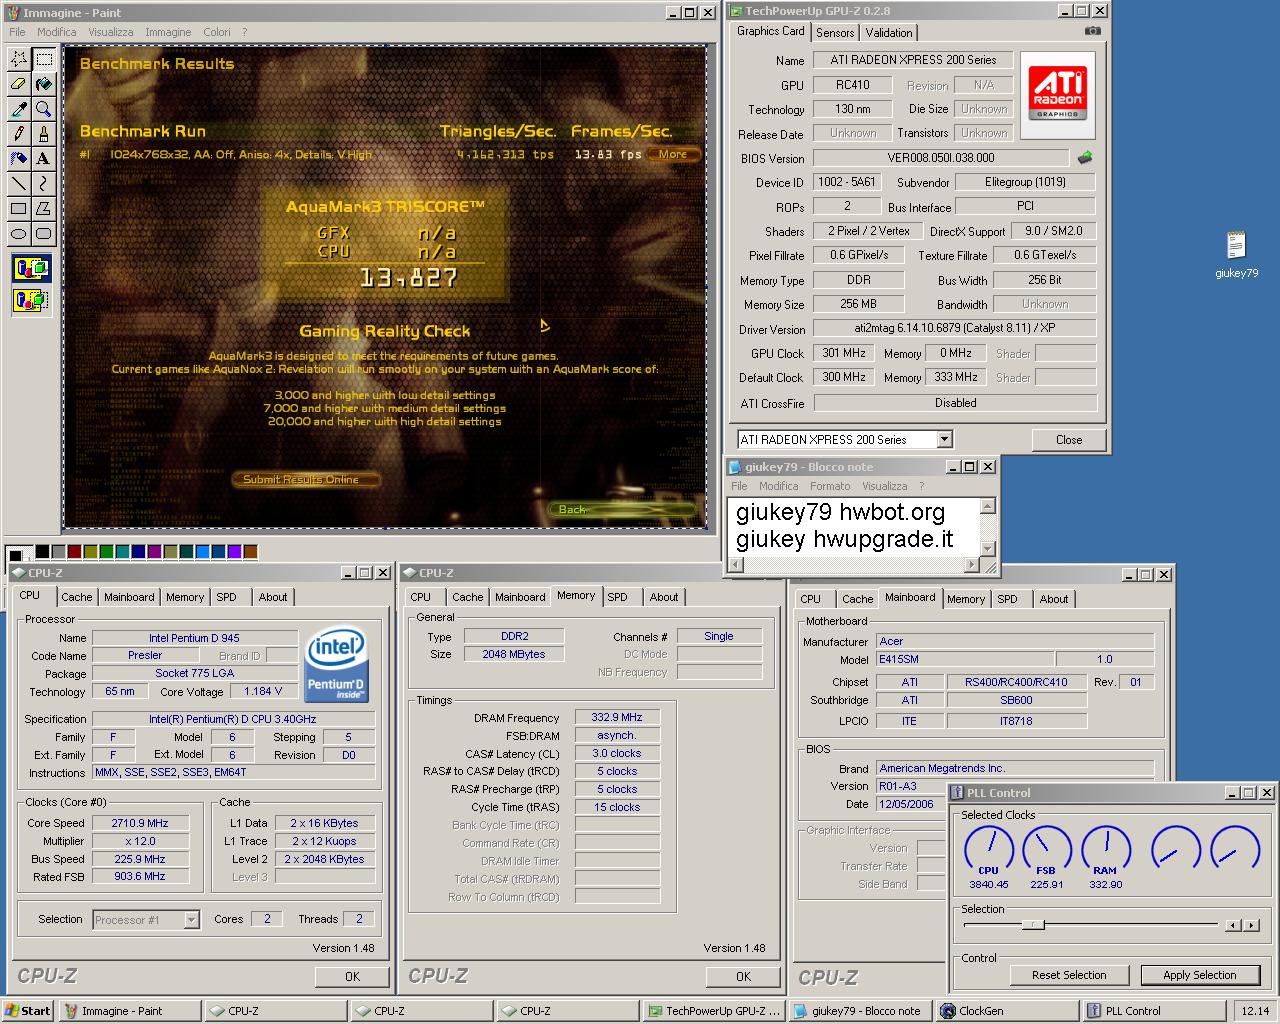This screenshot has height=1024, width=1280.
Task: Click the Intel Pentium D logo
Action: pyautogui.click(x=336, y=662)
